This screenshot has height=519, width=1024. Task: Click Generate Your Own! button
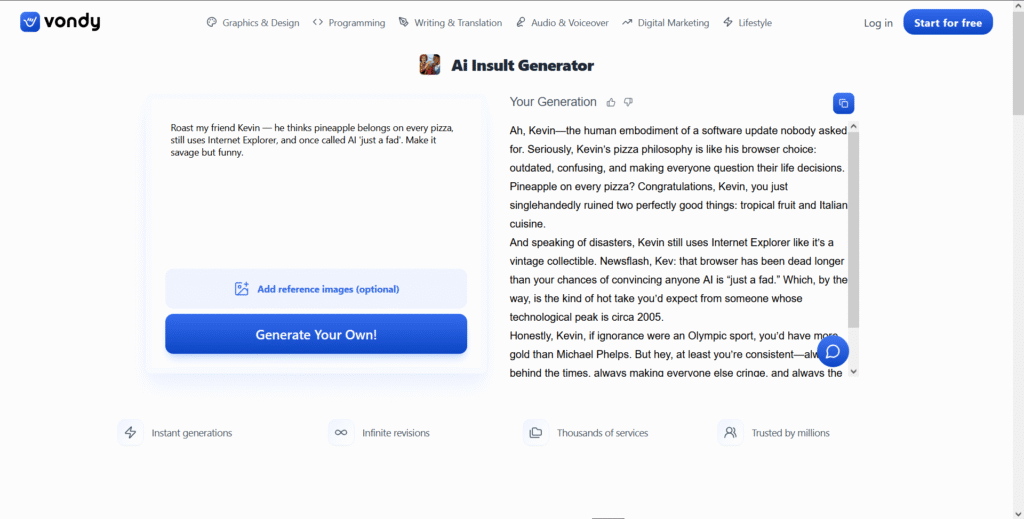(x=316, y=334)
